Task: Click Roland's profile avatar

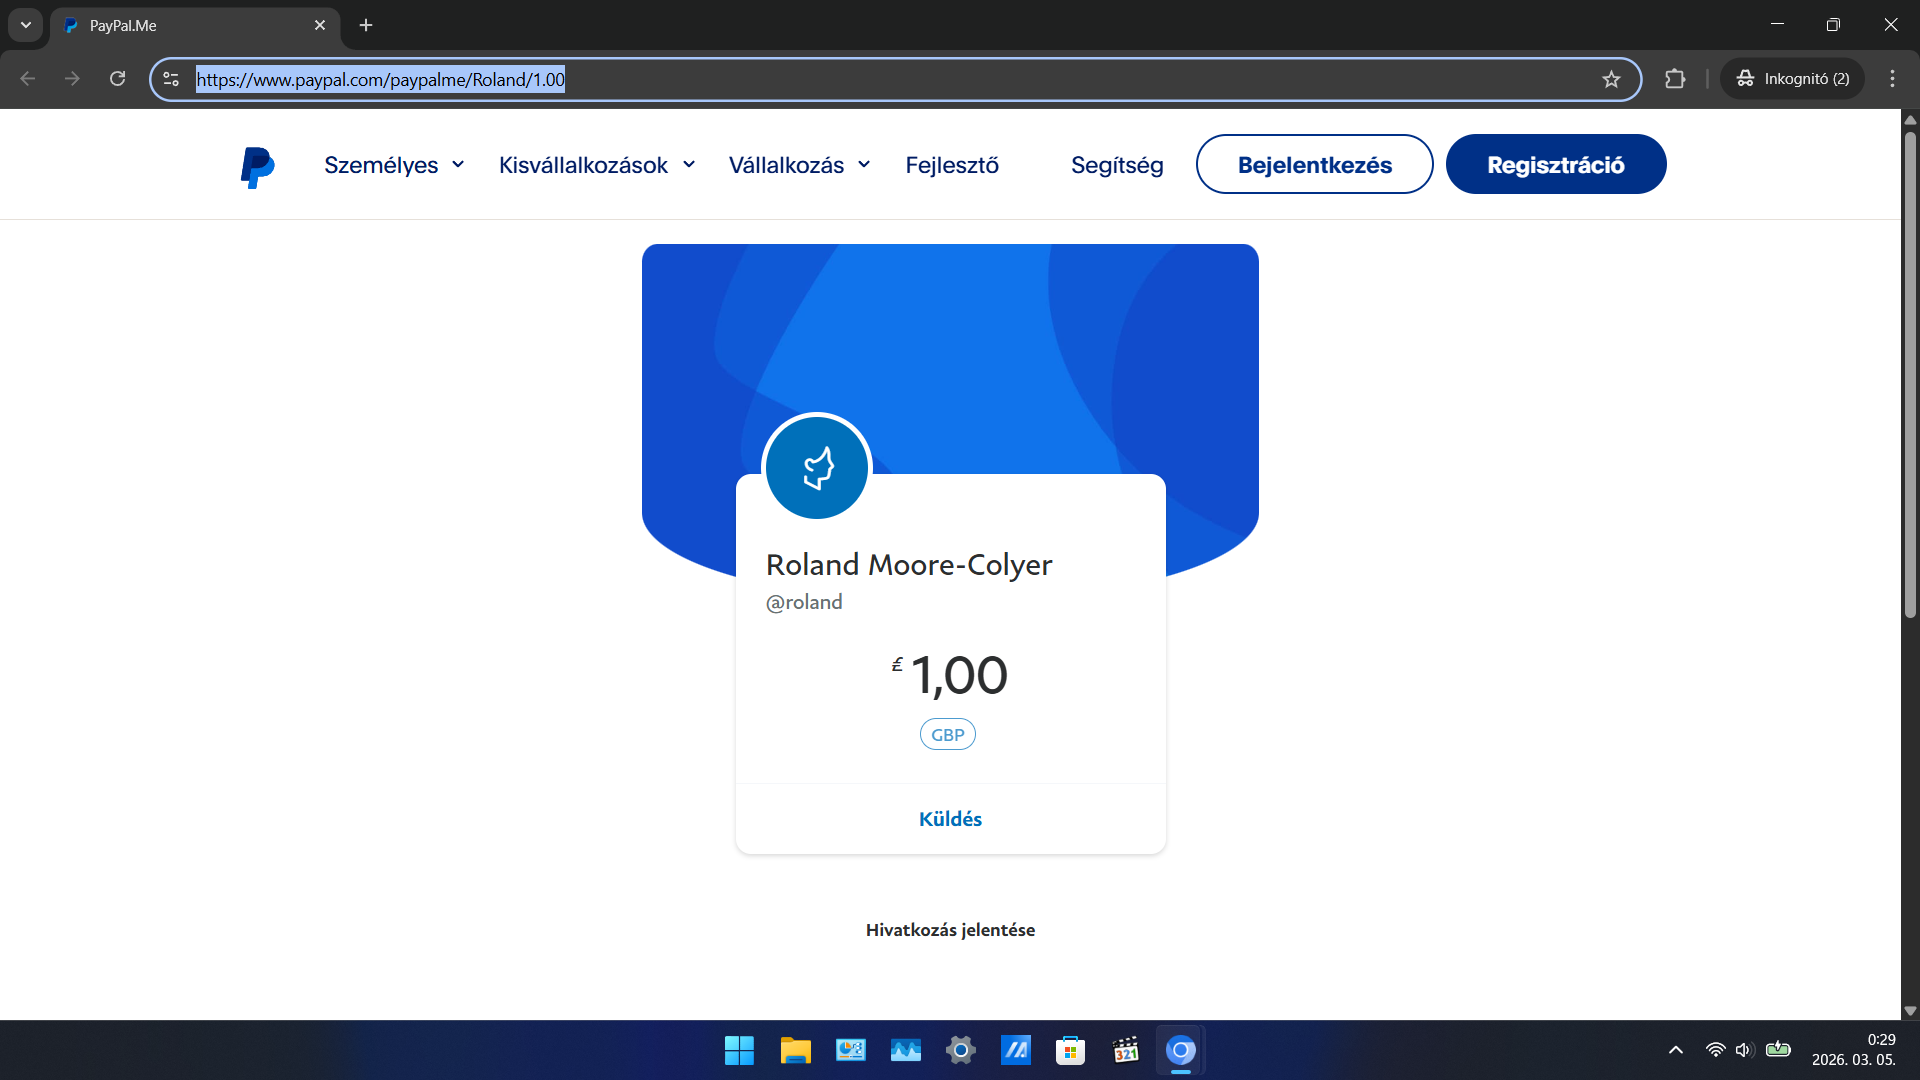Action: point(817,467)
